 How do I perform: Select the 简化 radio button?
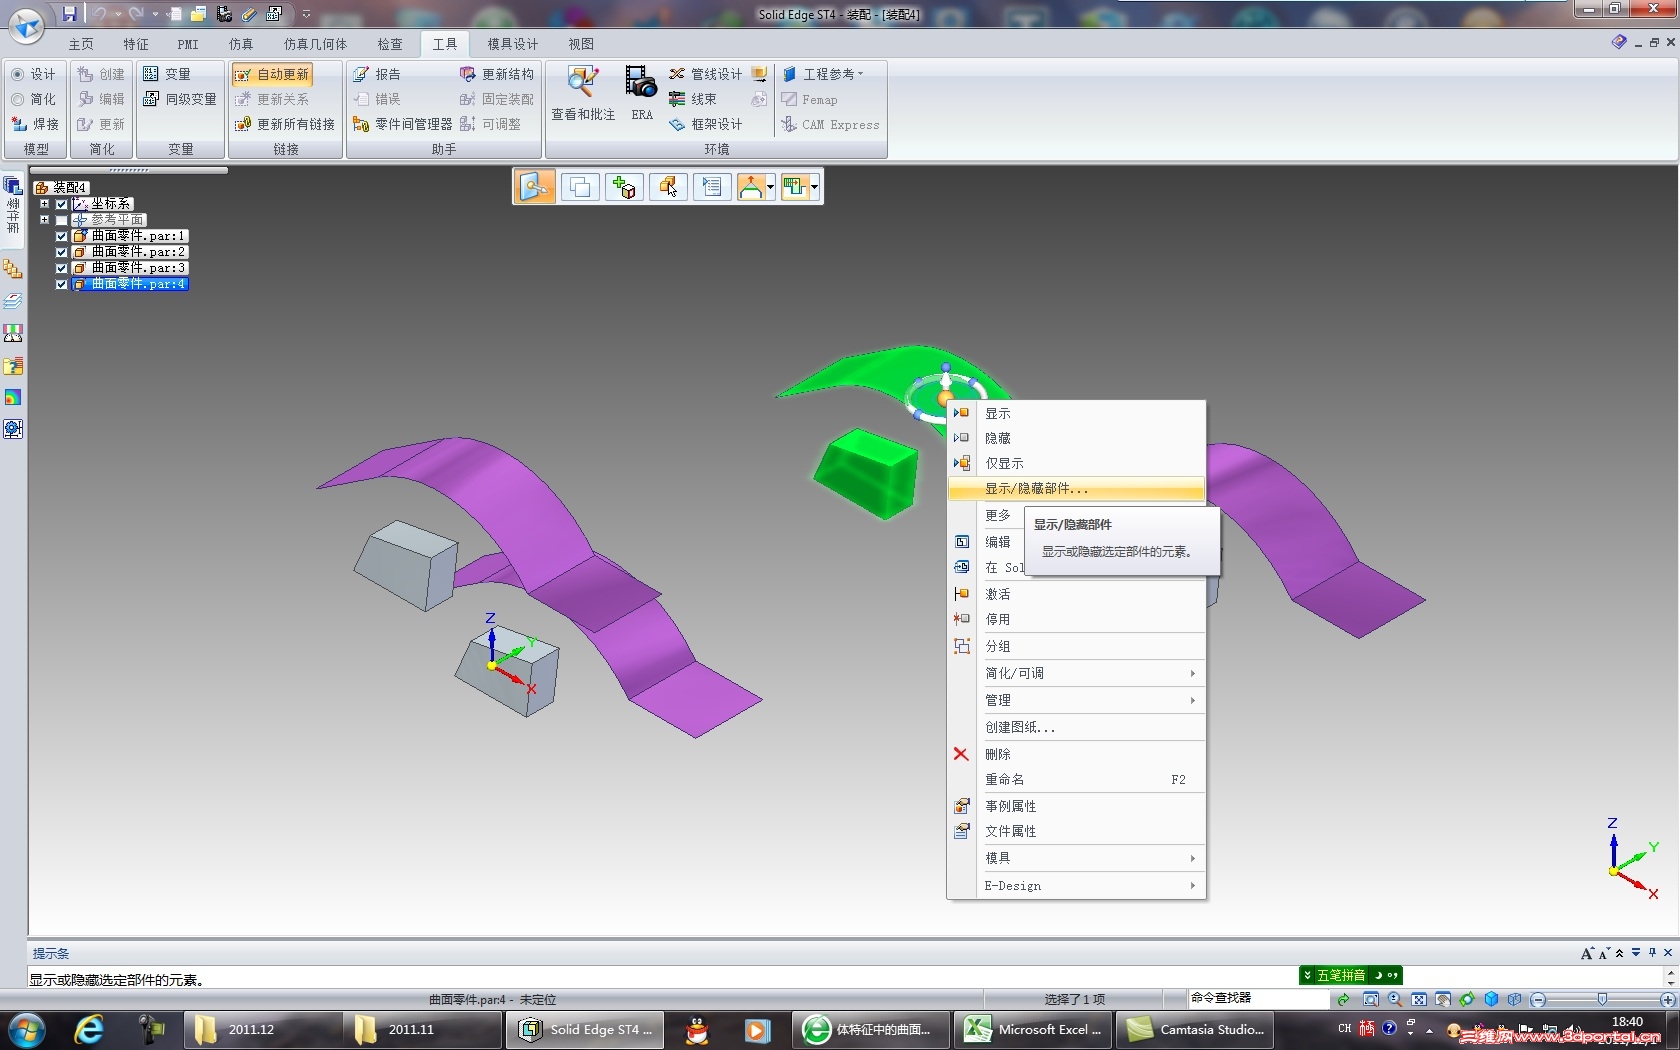click(x=18, y=99)
